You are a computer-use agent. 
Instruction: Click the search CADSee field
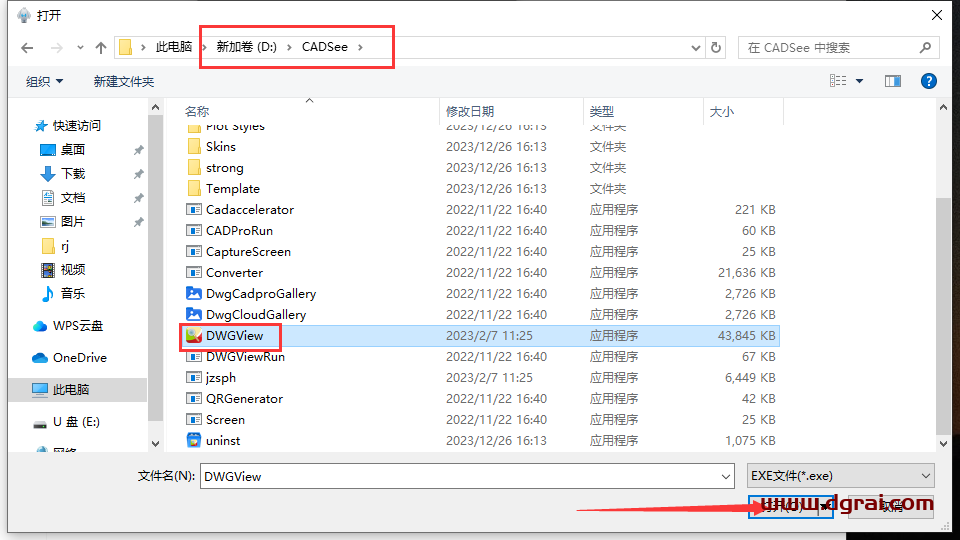pos(839,48)
